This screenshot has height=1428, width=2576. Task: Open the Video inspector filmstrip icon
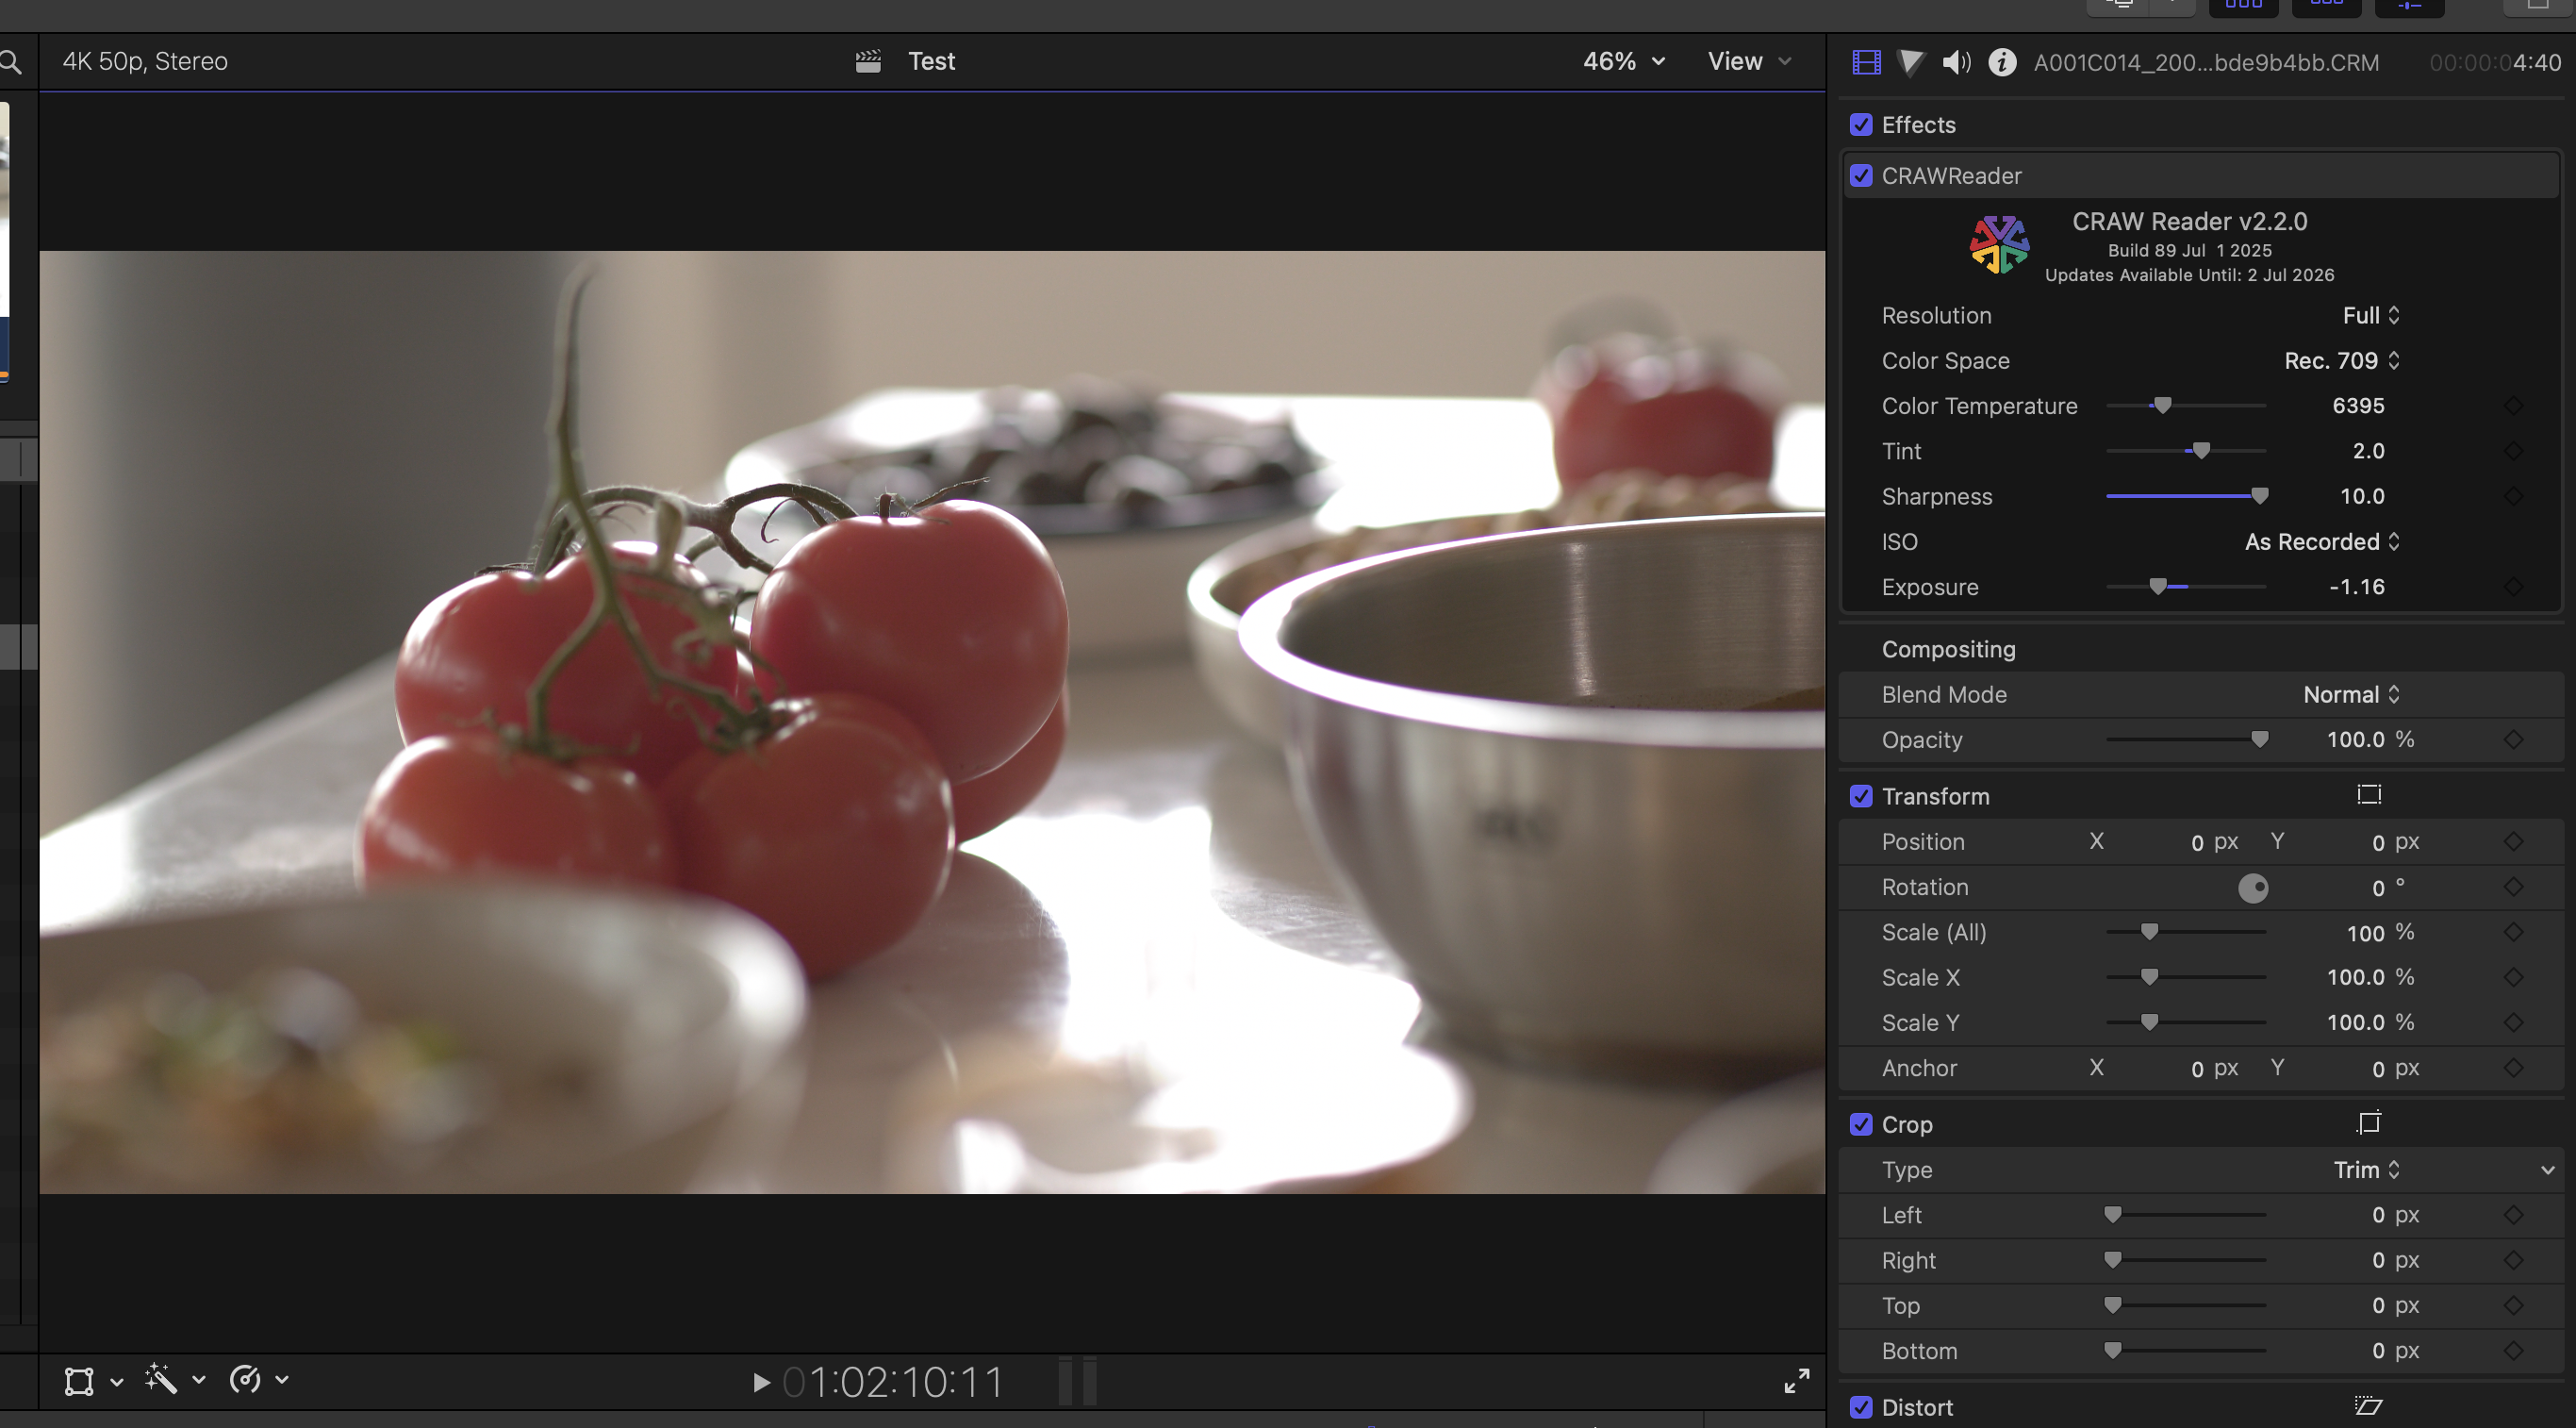1866,62
